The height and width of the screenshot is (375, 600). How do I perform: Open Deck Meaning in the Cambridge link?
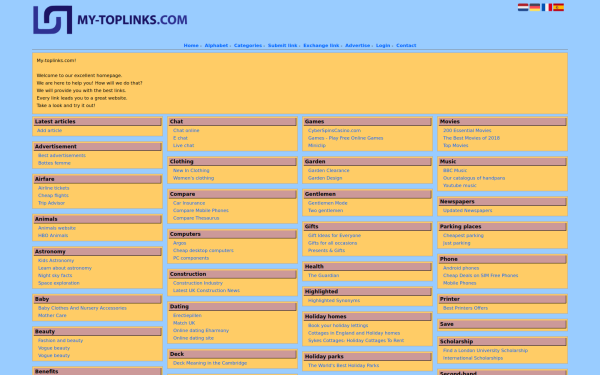click(x=210, y=363)
